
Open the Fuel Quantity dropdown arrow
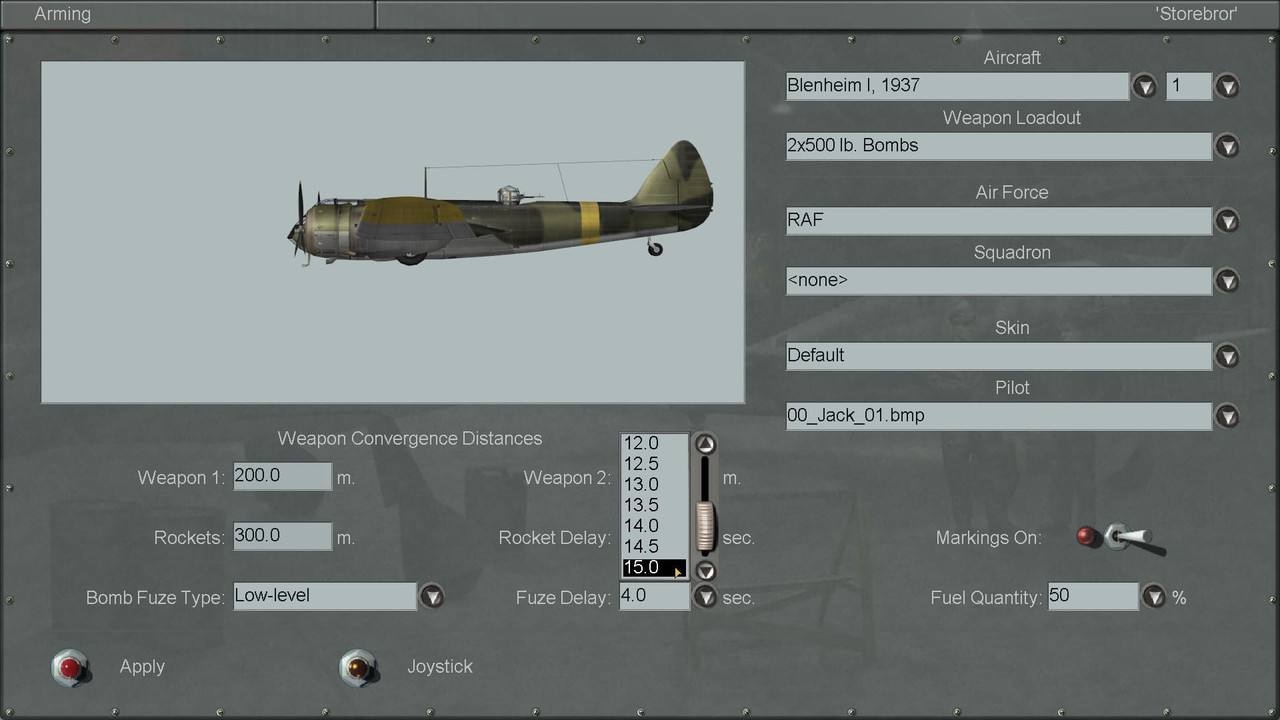1154,597
